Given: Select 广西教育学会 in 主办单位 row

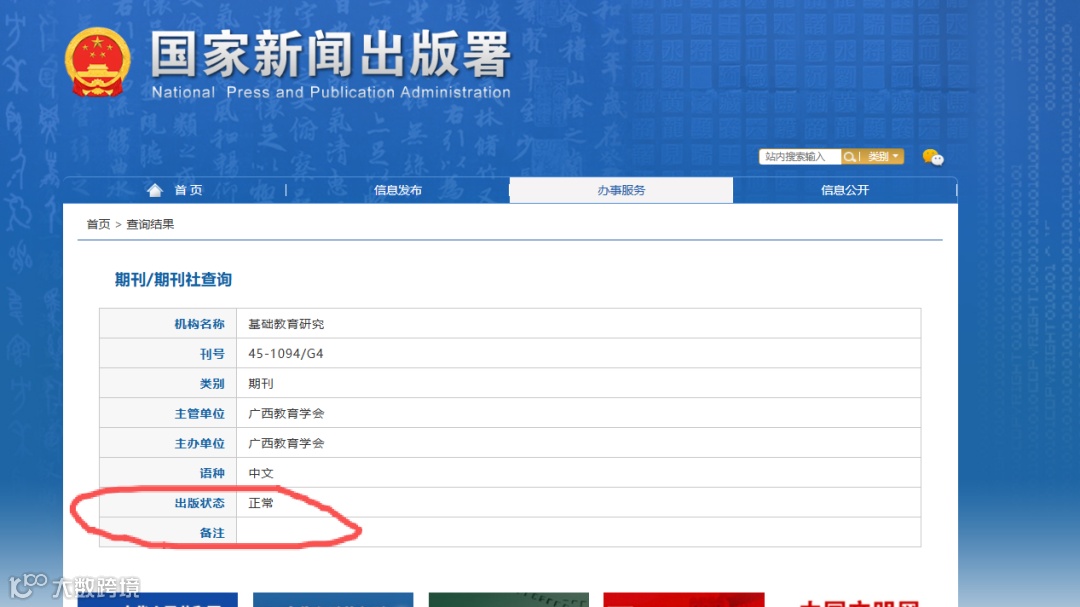Looking at the screenshot, I should pos(286,443).
